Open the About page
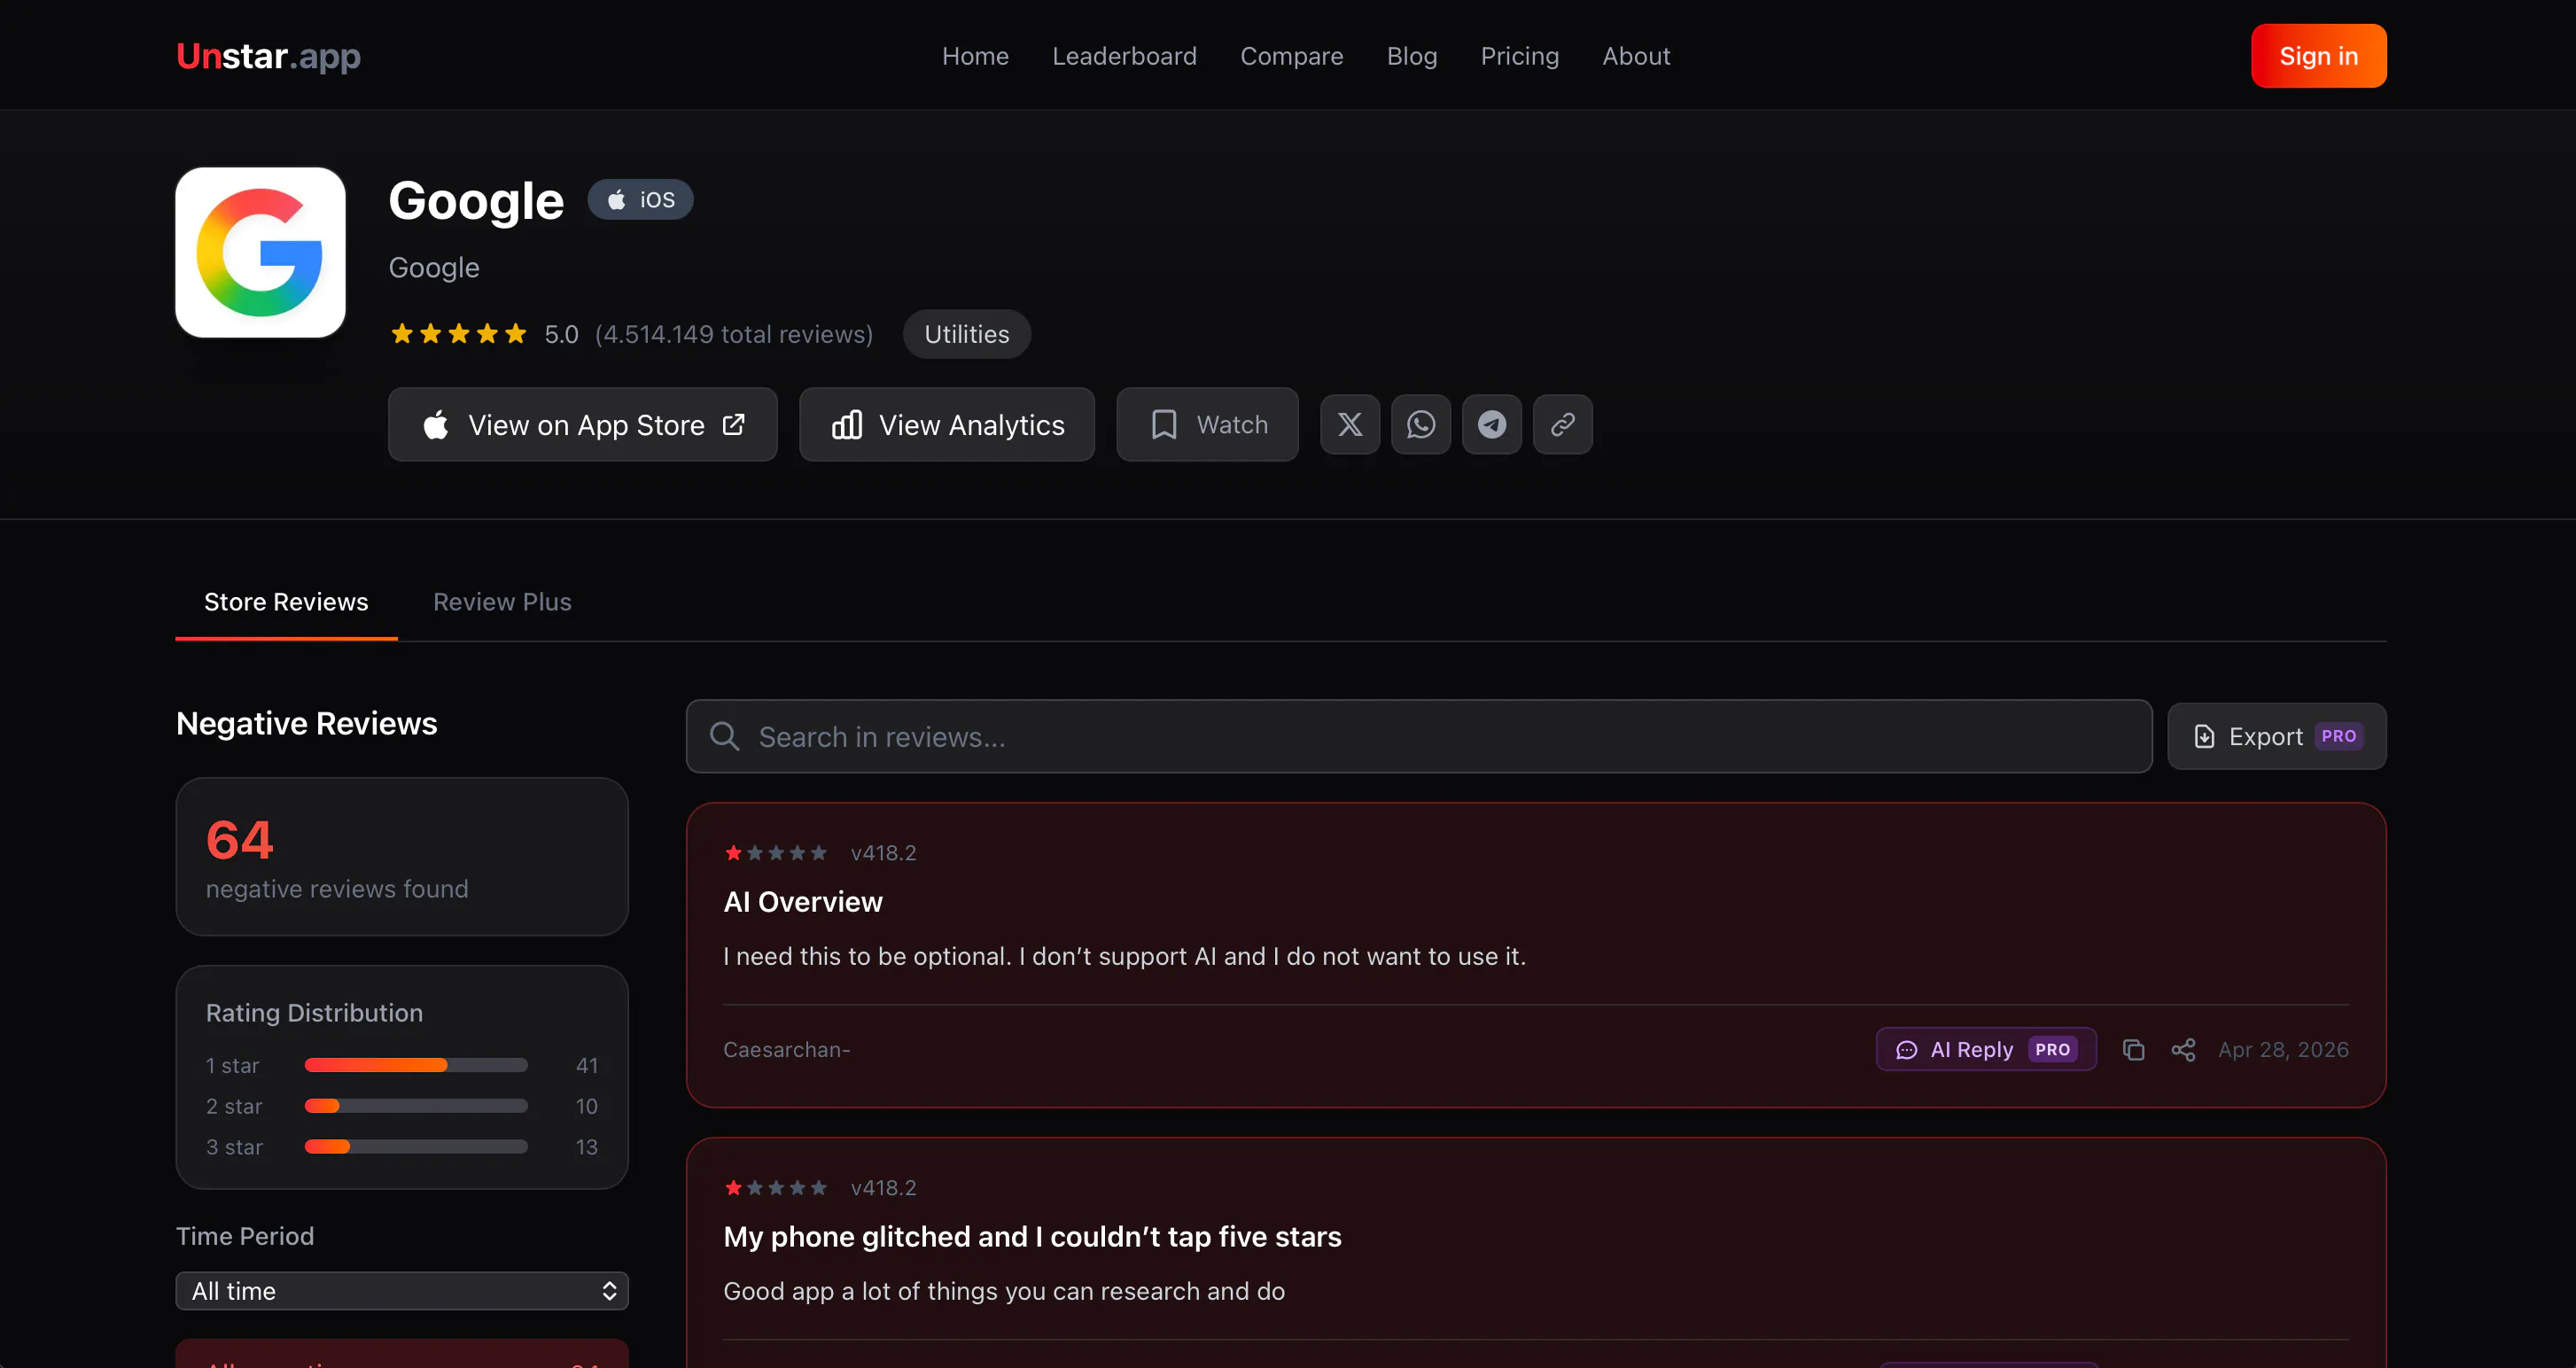2576x1368 pixels. [x=1636, y=56]
